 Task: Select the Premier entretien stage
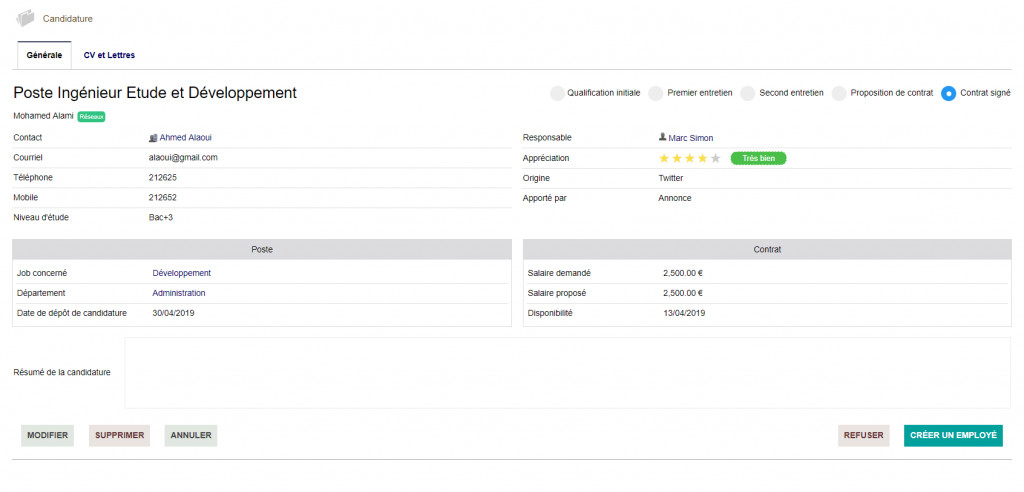[x=656, y=93]
